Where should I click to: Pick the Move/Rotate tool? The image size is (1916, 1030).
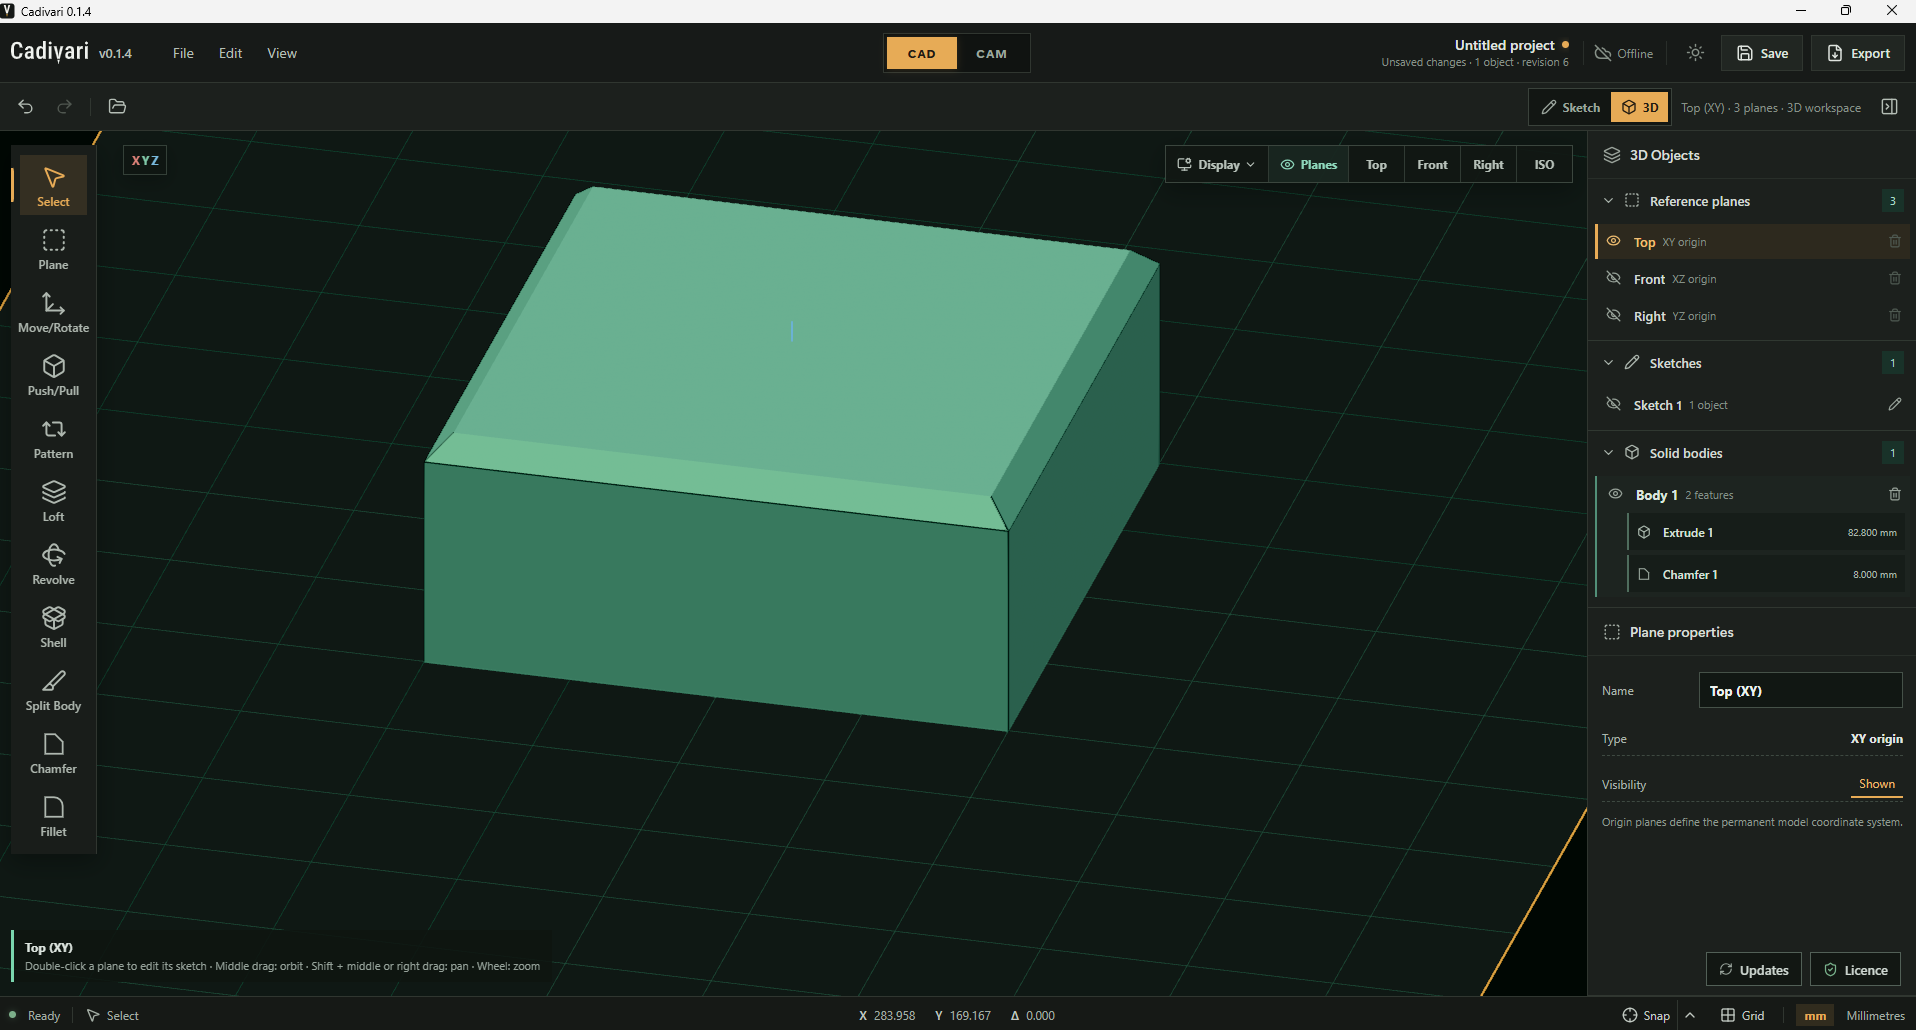coord(53,312)
